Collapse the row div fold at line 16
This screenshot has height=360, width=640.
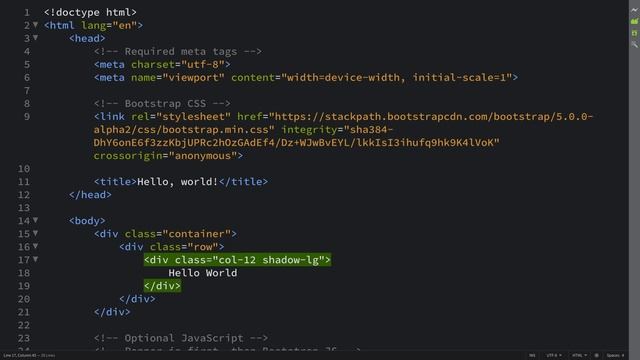pos(36,247)
